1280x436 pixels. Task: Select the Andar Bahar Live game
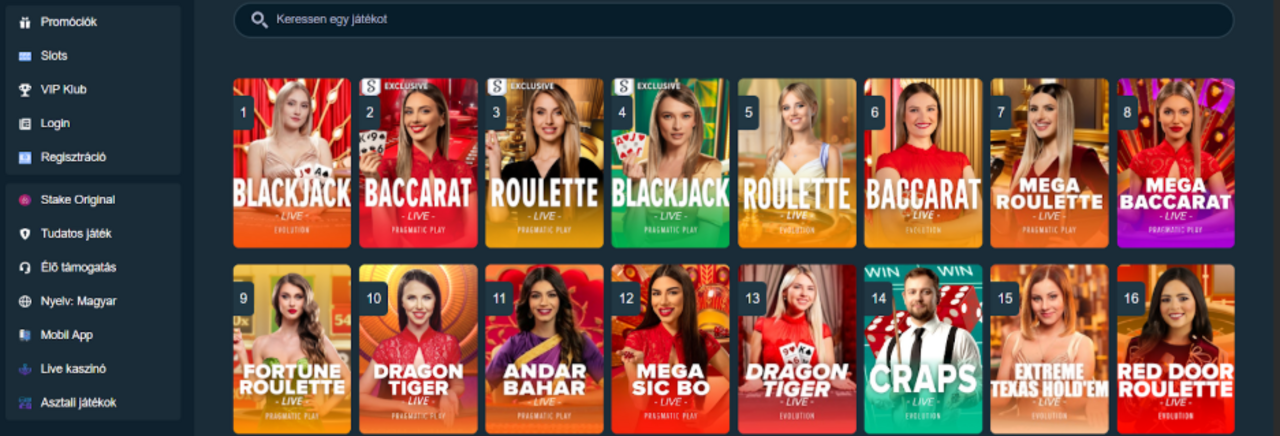click(544, 349)
